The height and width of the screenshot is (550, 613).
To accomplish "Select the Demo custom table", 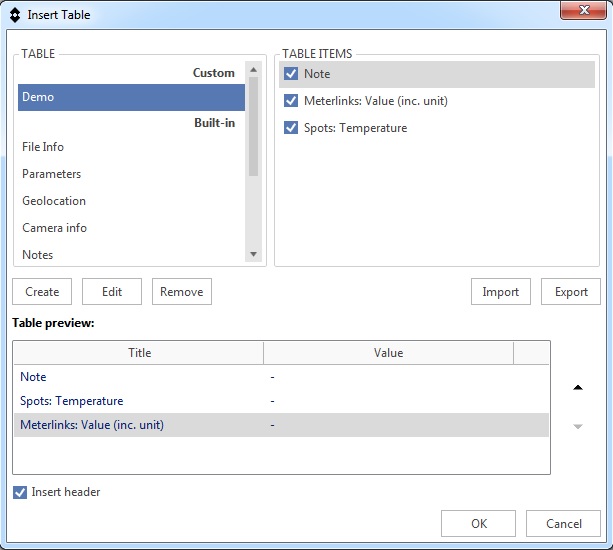I will point(130,97).
